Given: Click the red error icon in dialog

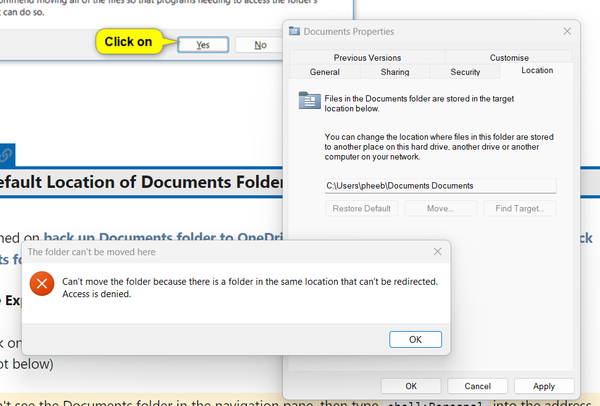Looking at the screenshot, I should coord(41,285).
